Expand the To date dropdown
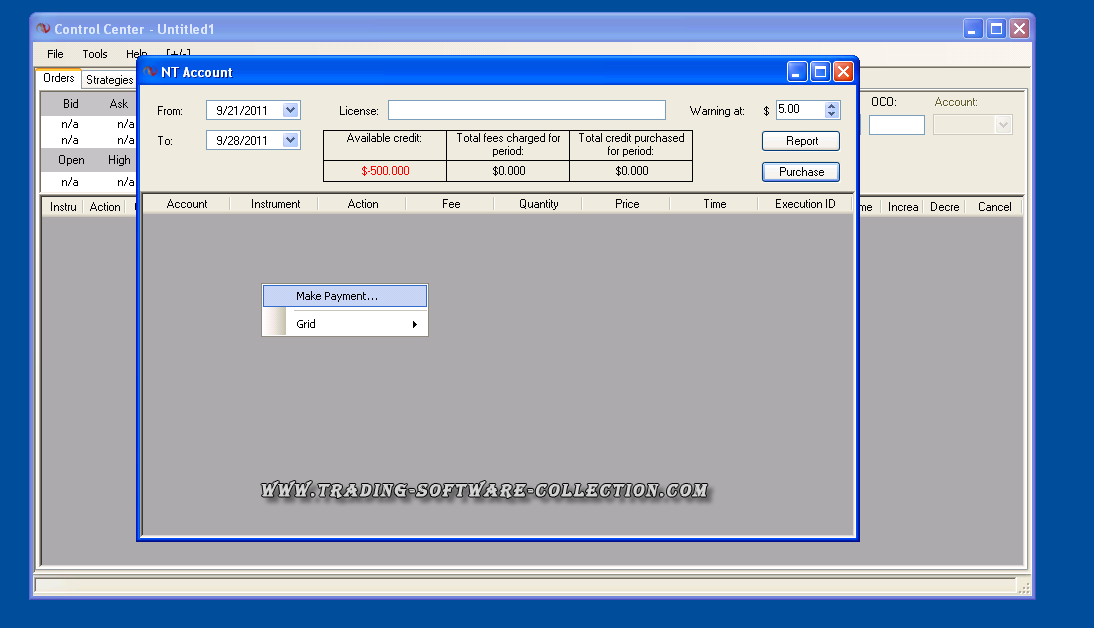 (291, 140)
